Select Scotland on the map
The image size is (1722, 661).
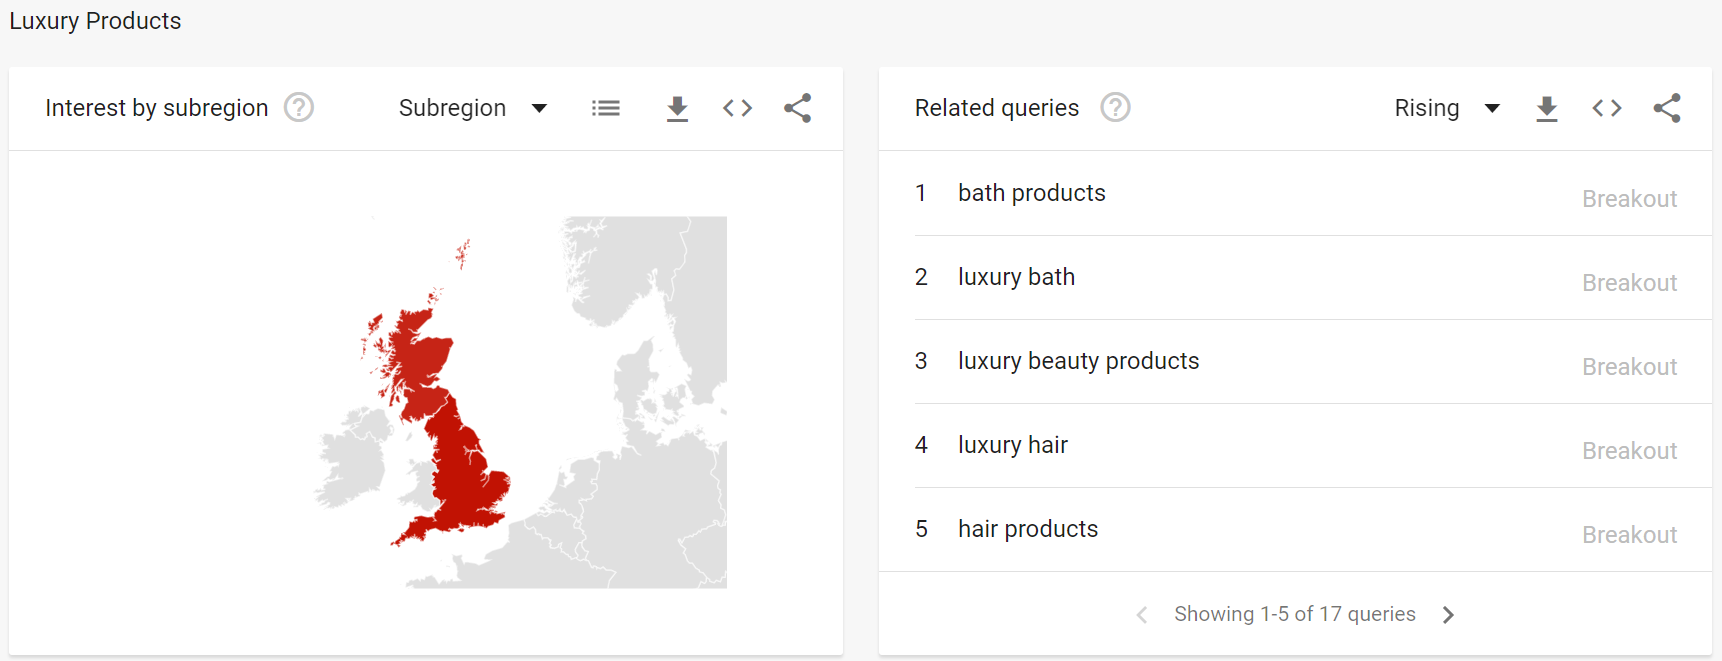(x=420, y=360)
